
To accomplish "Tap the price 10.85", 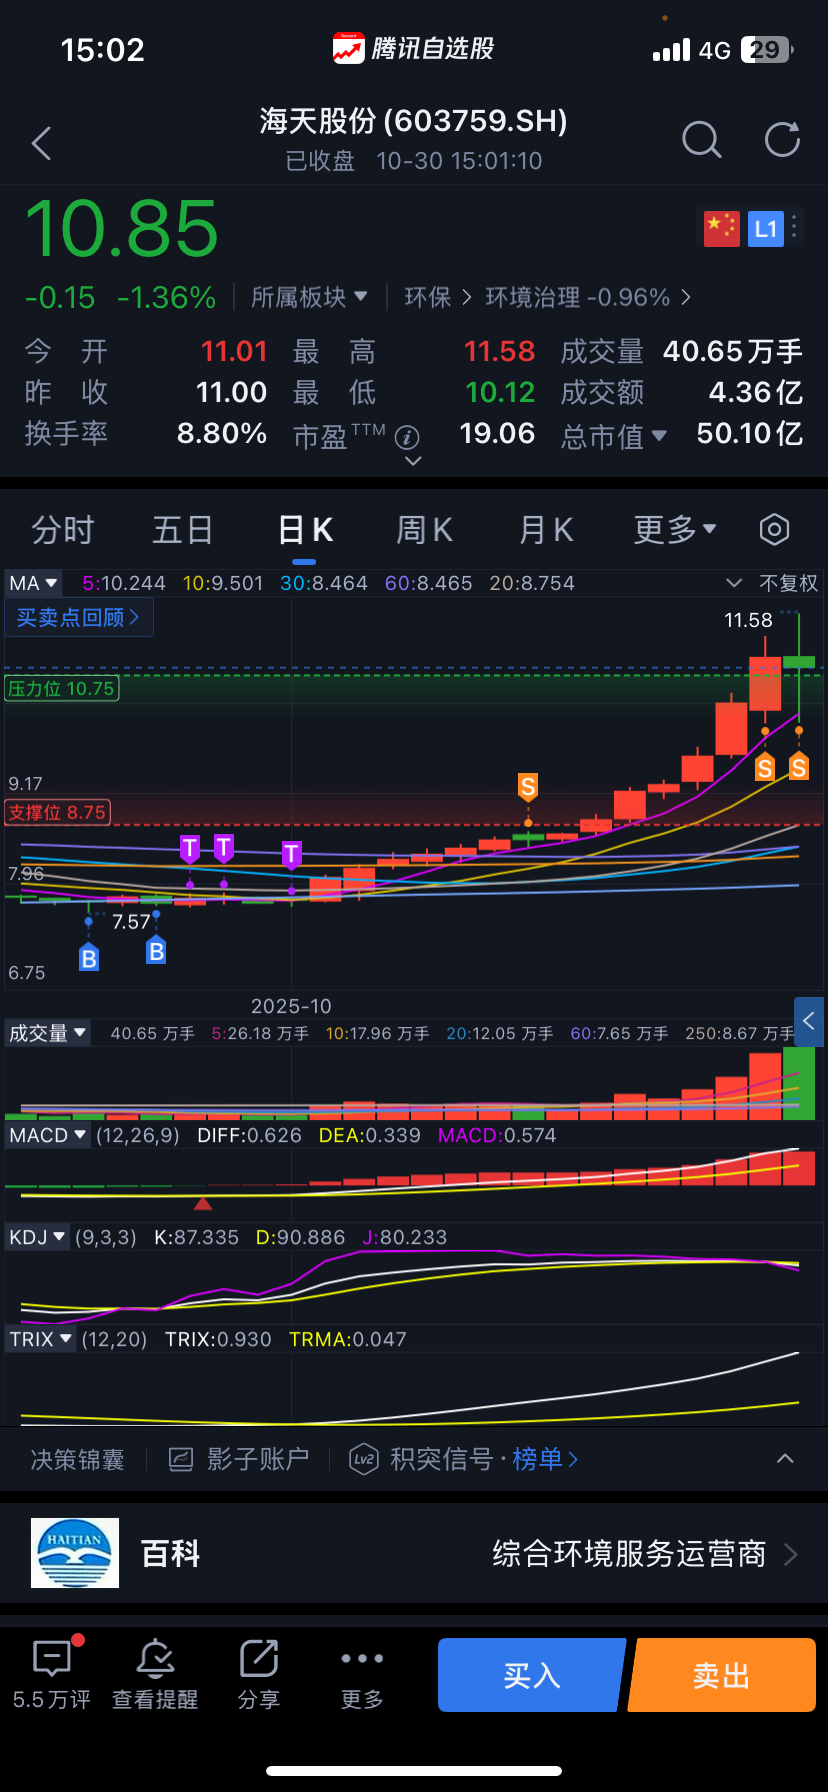I will tap(122, 228).
